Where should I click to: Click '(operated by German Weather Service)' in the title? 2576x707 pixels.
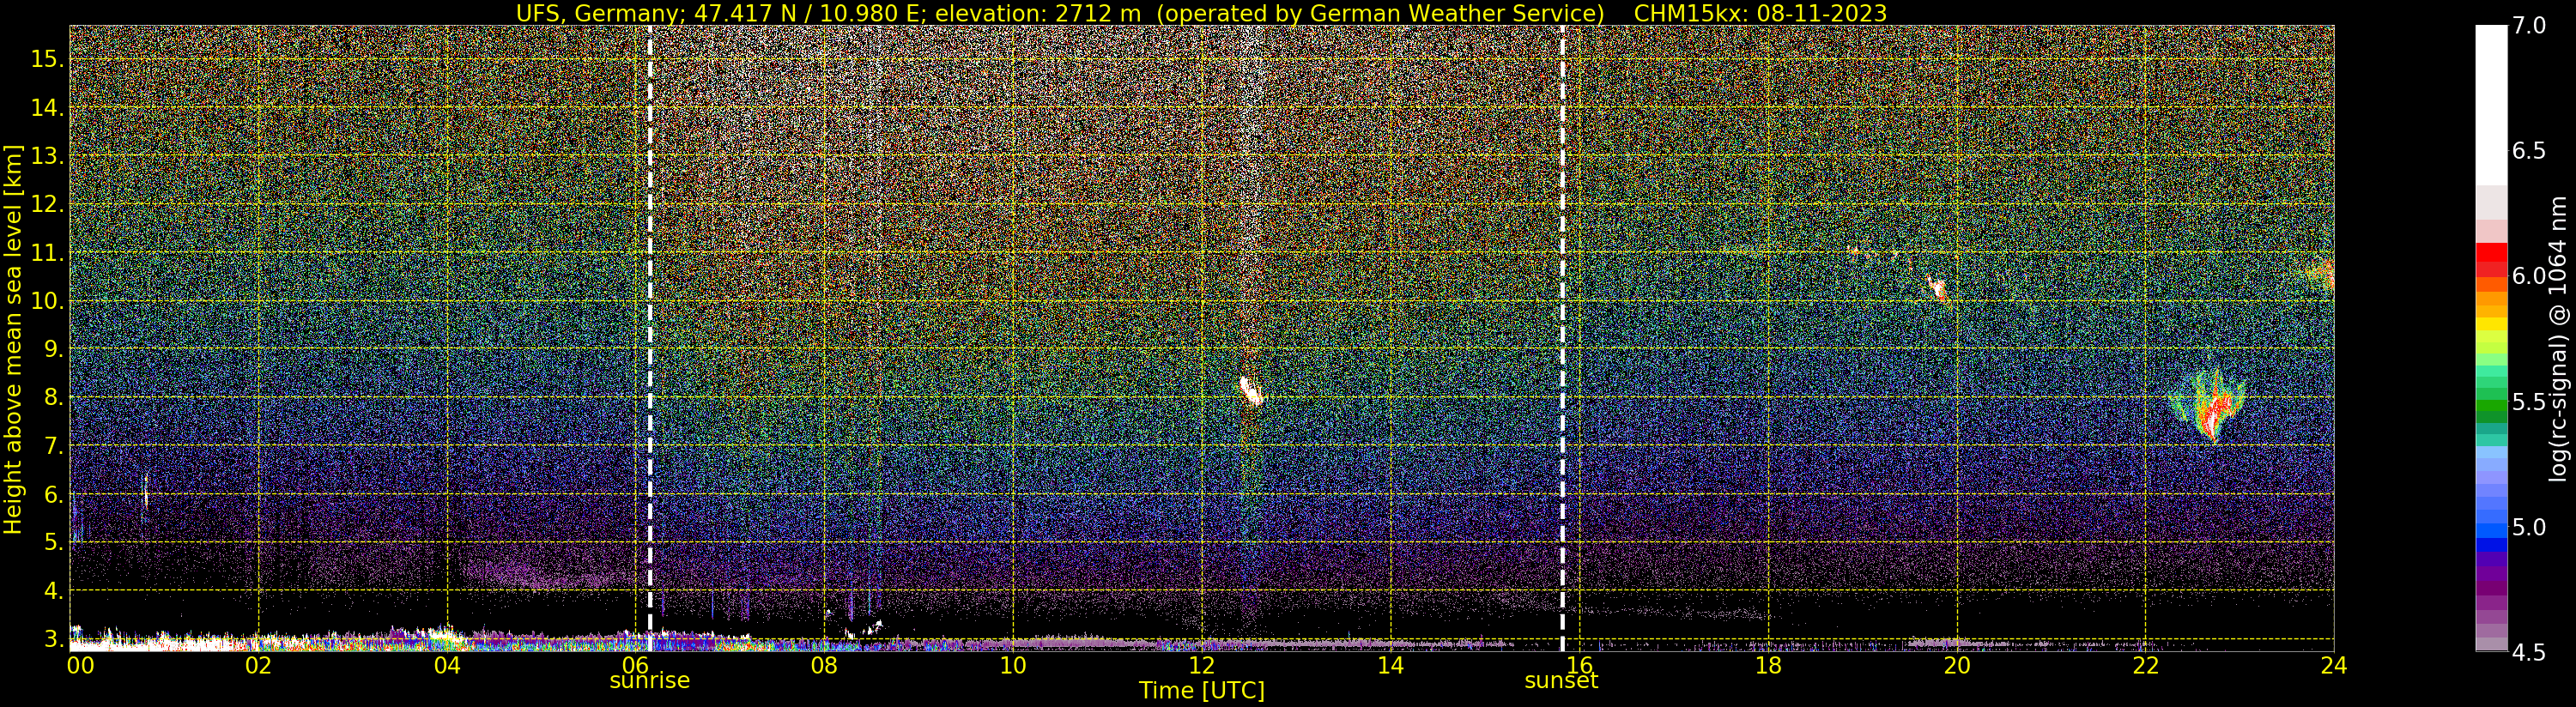pos(1384,13)
